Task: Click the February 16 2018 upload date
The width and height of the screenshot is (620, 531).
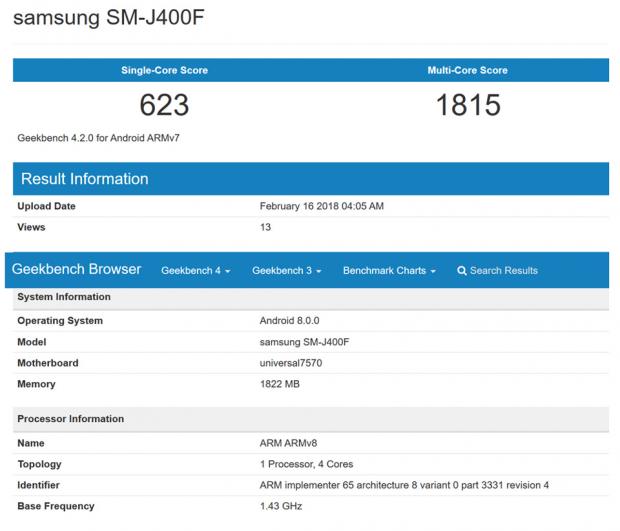Action: [321, 206]
